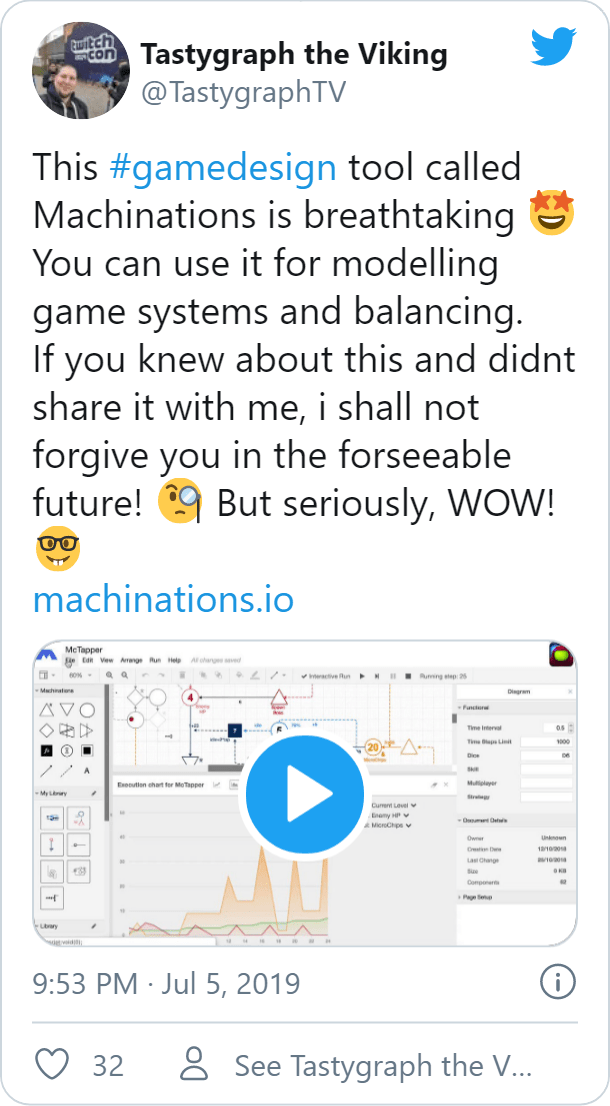The image size is (610, 1106).
Task: Open the Arrange menu
Action: pos(131,661)
